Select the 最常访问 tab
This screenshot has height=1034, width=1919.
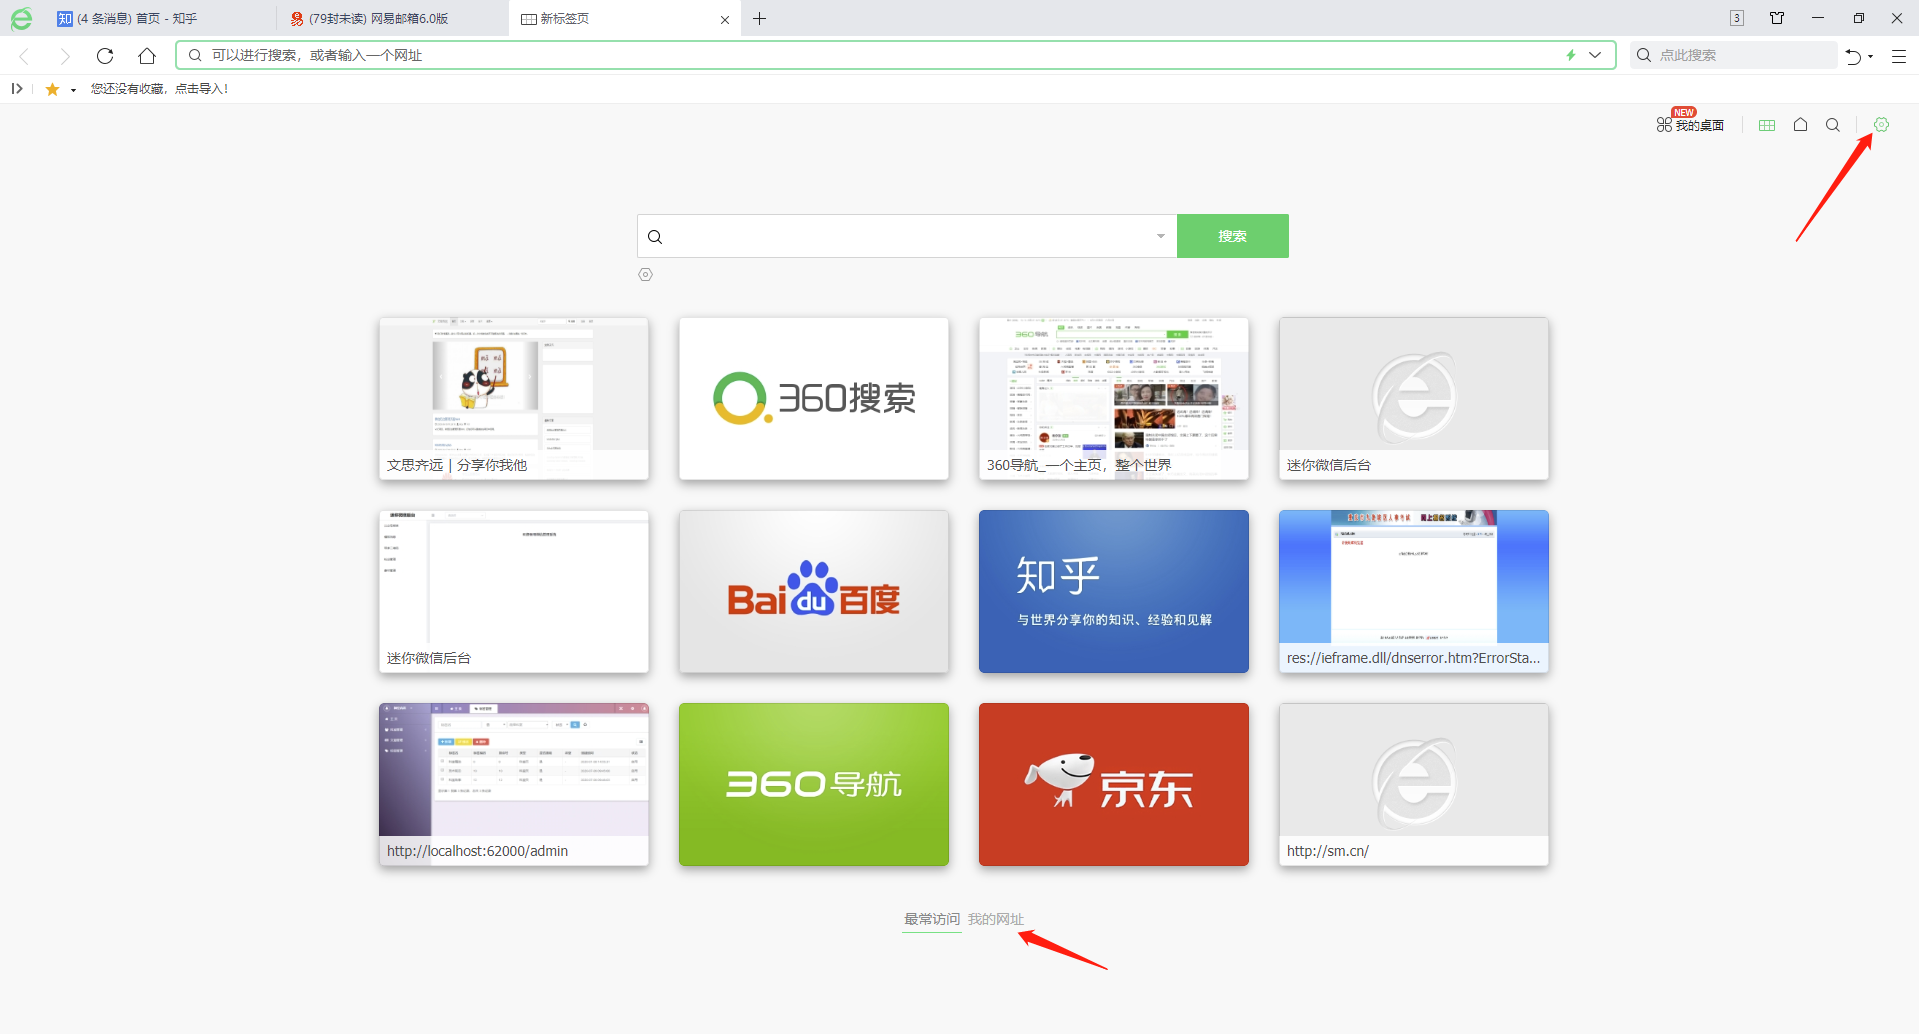932,919
